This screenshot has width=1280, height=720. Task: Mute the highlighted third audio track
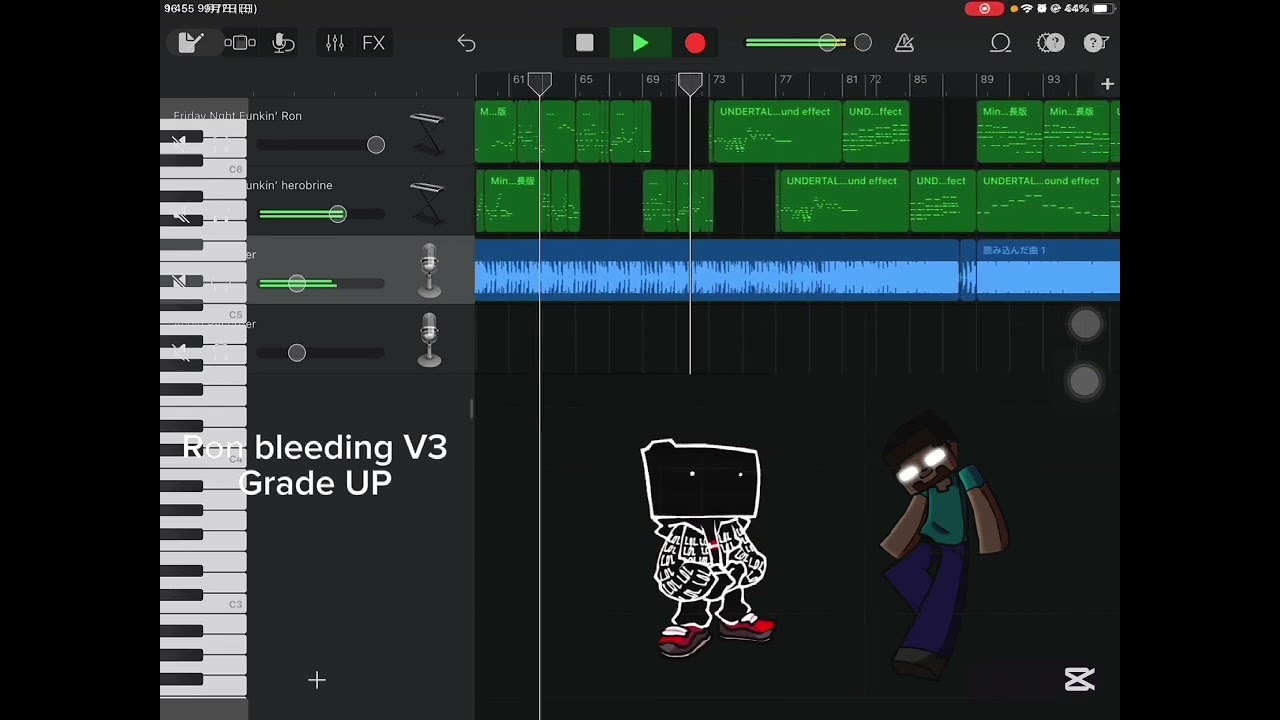[x=180, y=282]
